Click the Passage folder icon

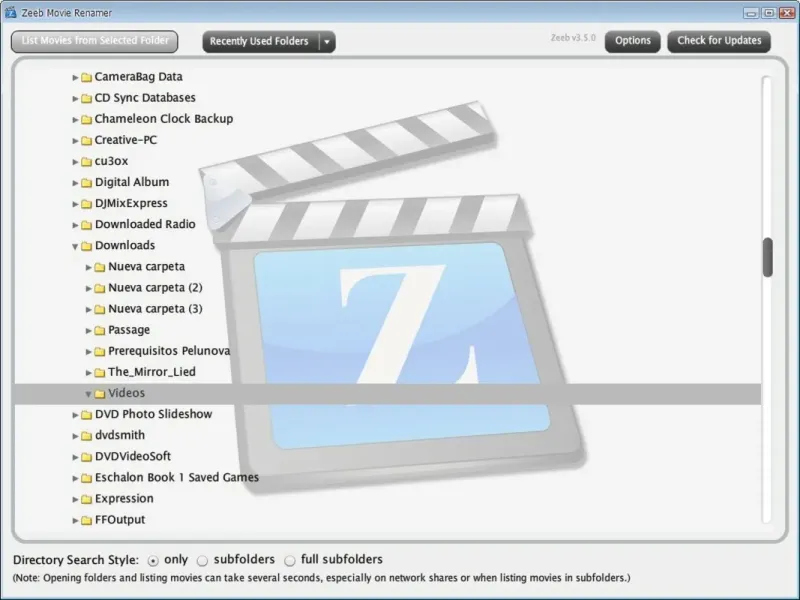click(x=99, y=331)
